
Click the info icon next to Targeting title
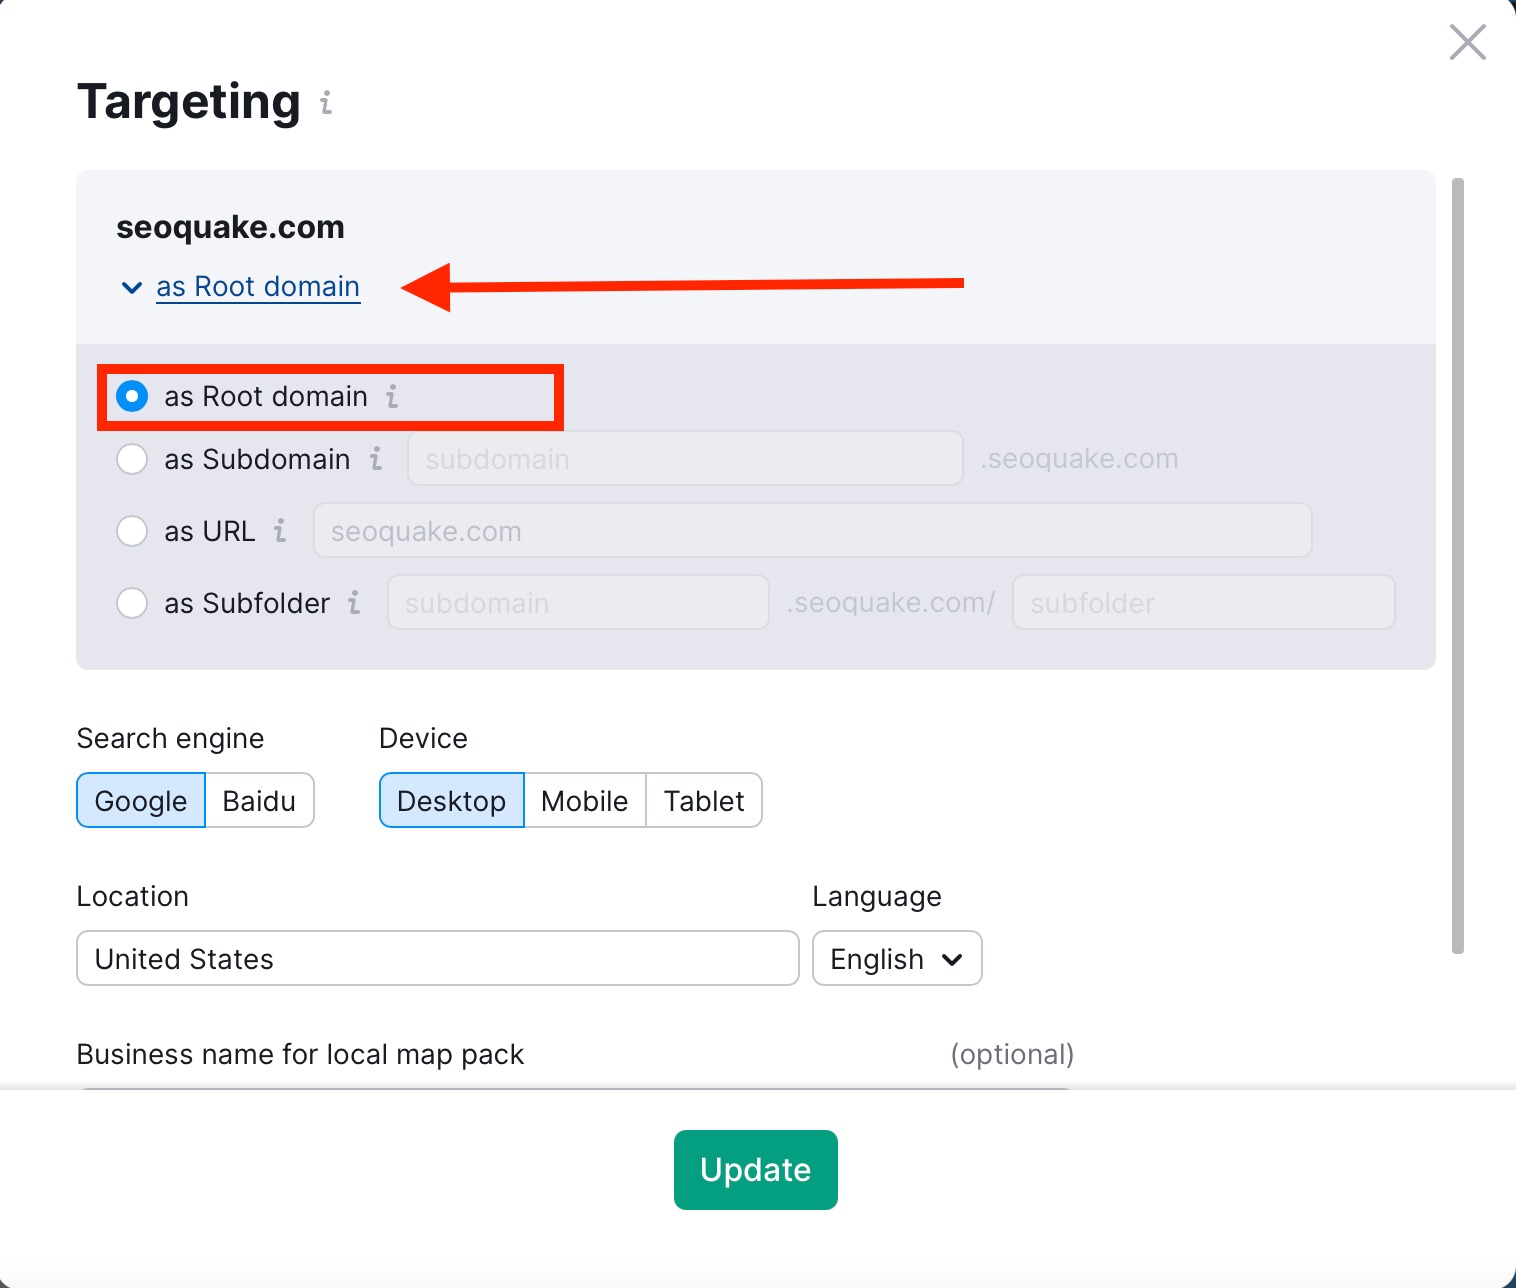(326, 102)
